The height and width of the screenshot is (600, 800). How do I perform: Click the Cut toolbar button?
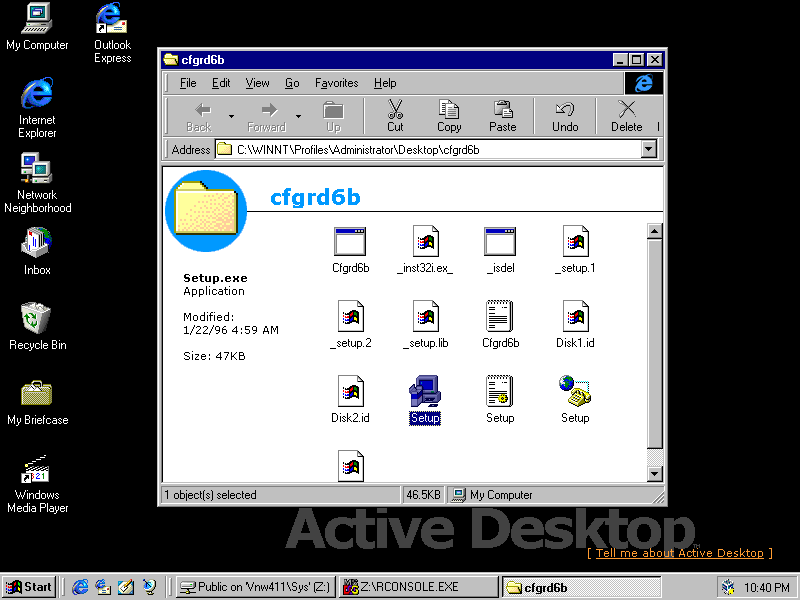pyautogui.click(x=395, y=116)
